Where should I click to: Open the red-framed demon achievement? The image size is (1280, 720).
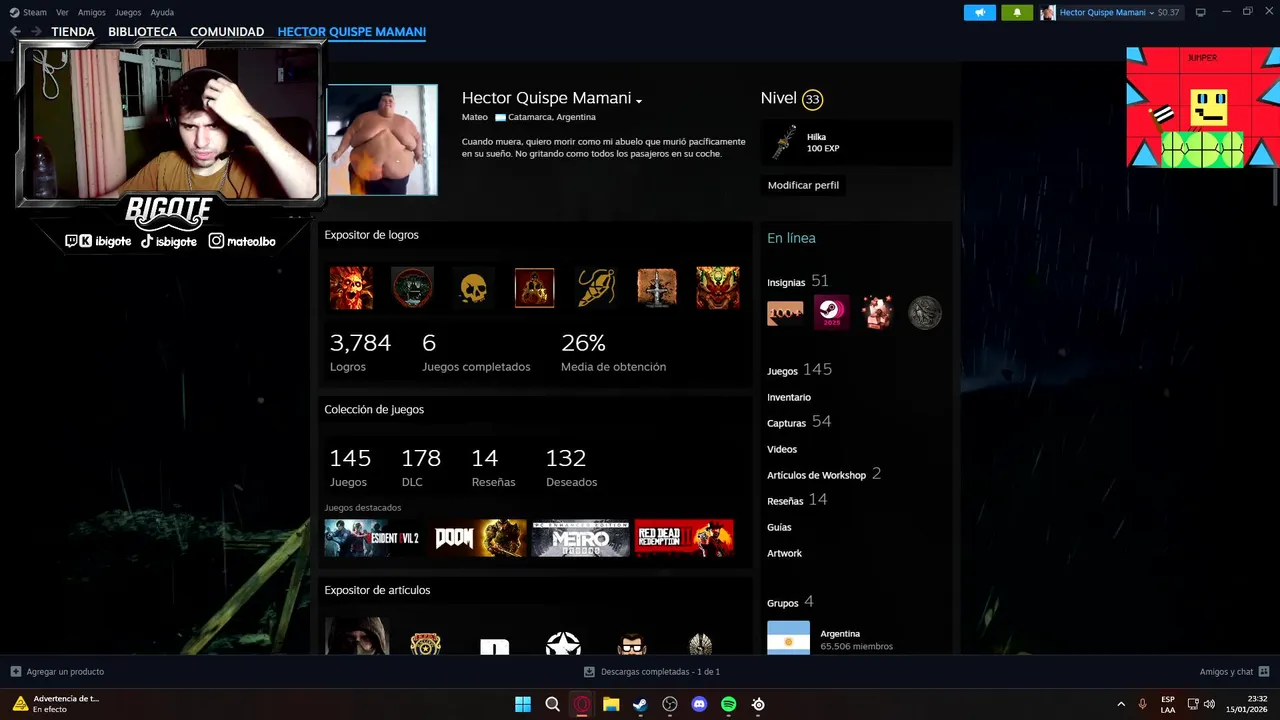(x=534, y=287)
